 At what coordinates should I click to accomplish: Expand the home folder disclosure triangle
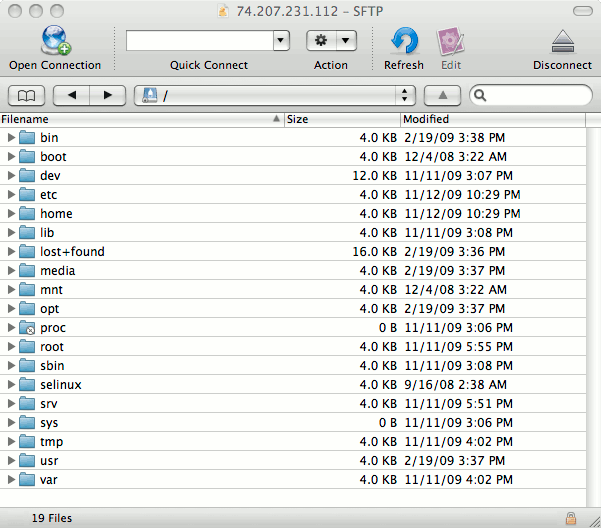(x=12, y=213)
